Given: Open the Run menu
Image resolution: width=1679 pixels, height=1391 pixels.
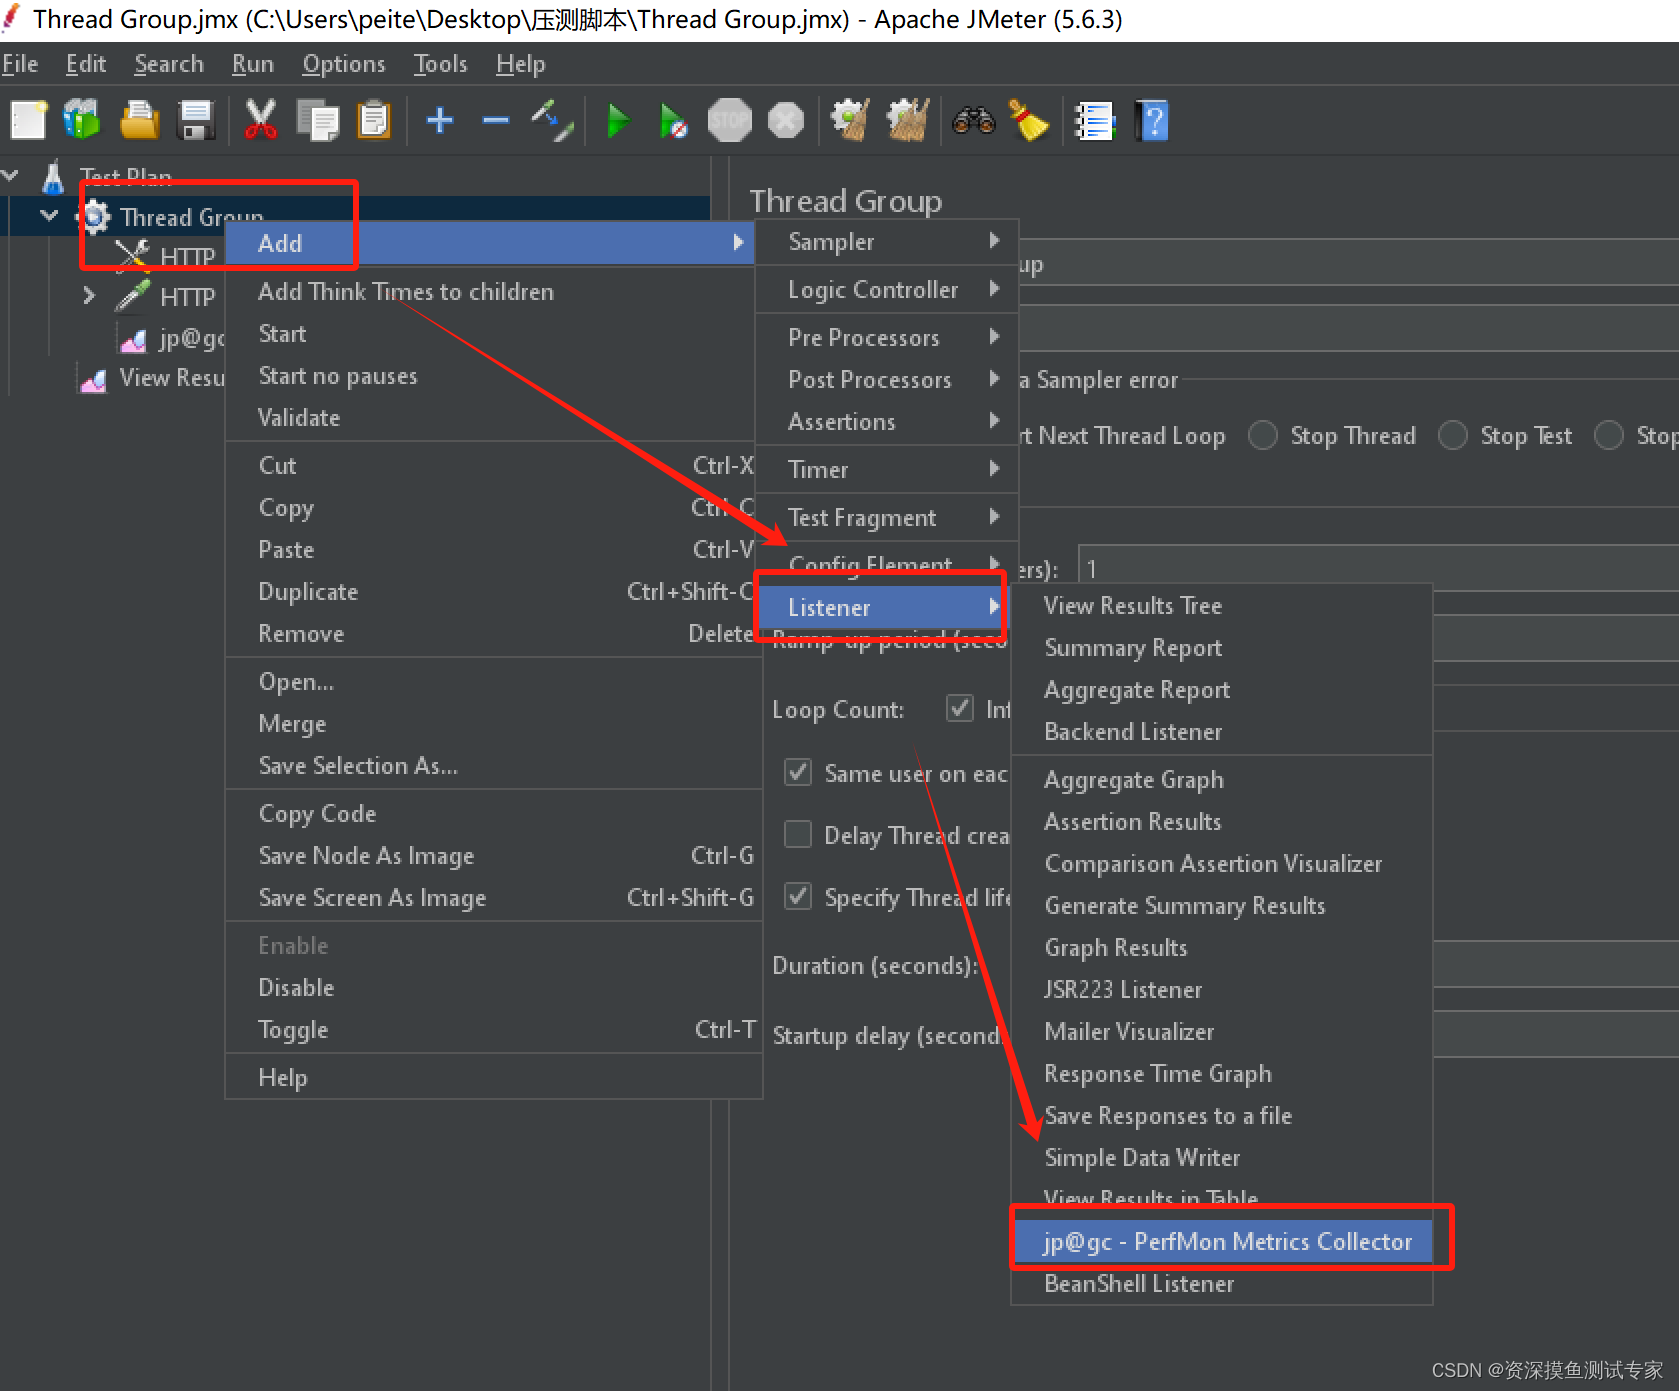Looking at the screenshot, I should pyautogui.click(x=253, y=64).
